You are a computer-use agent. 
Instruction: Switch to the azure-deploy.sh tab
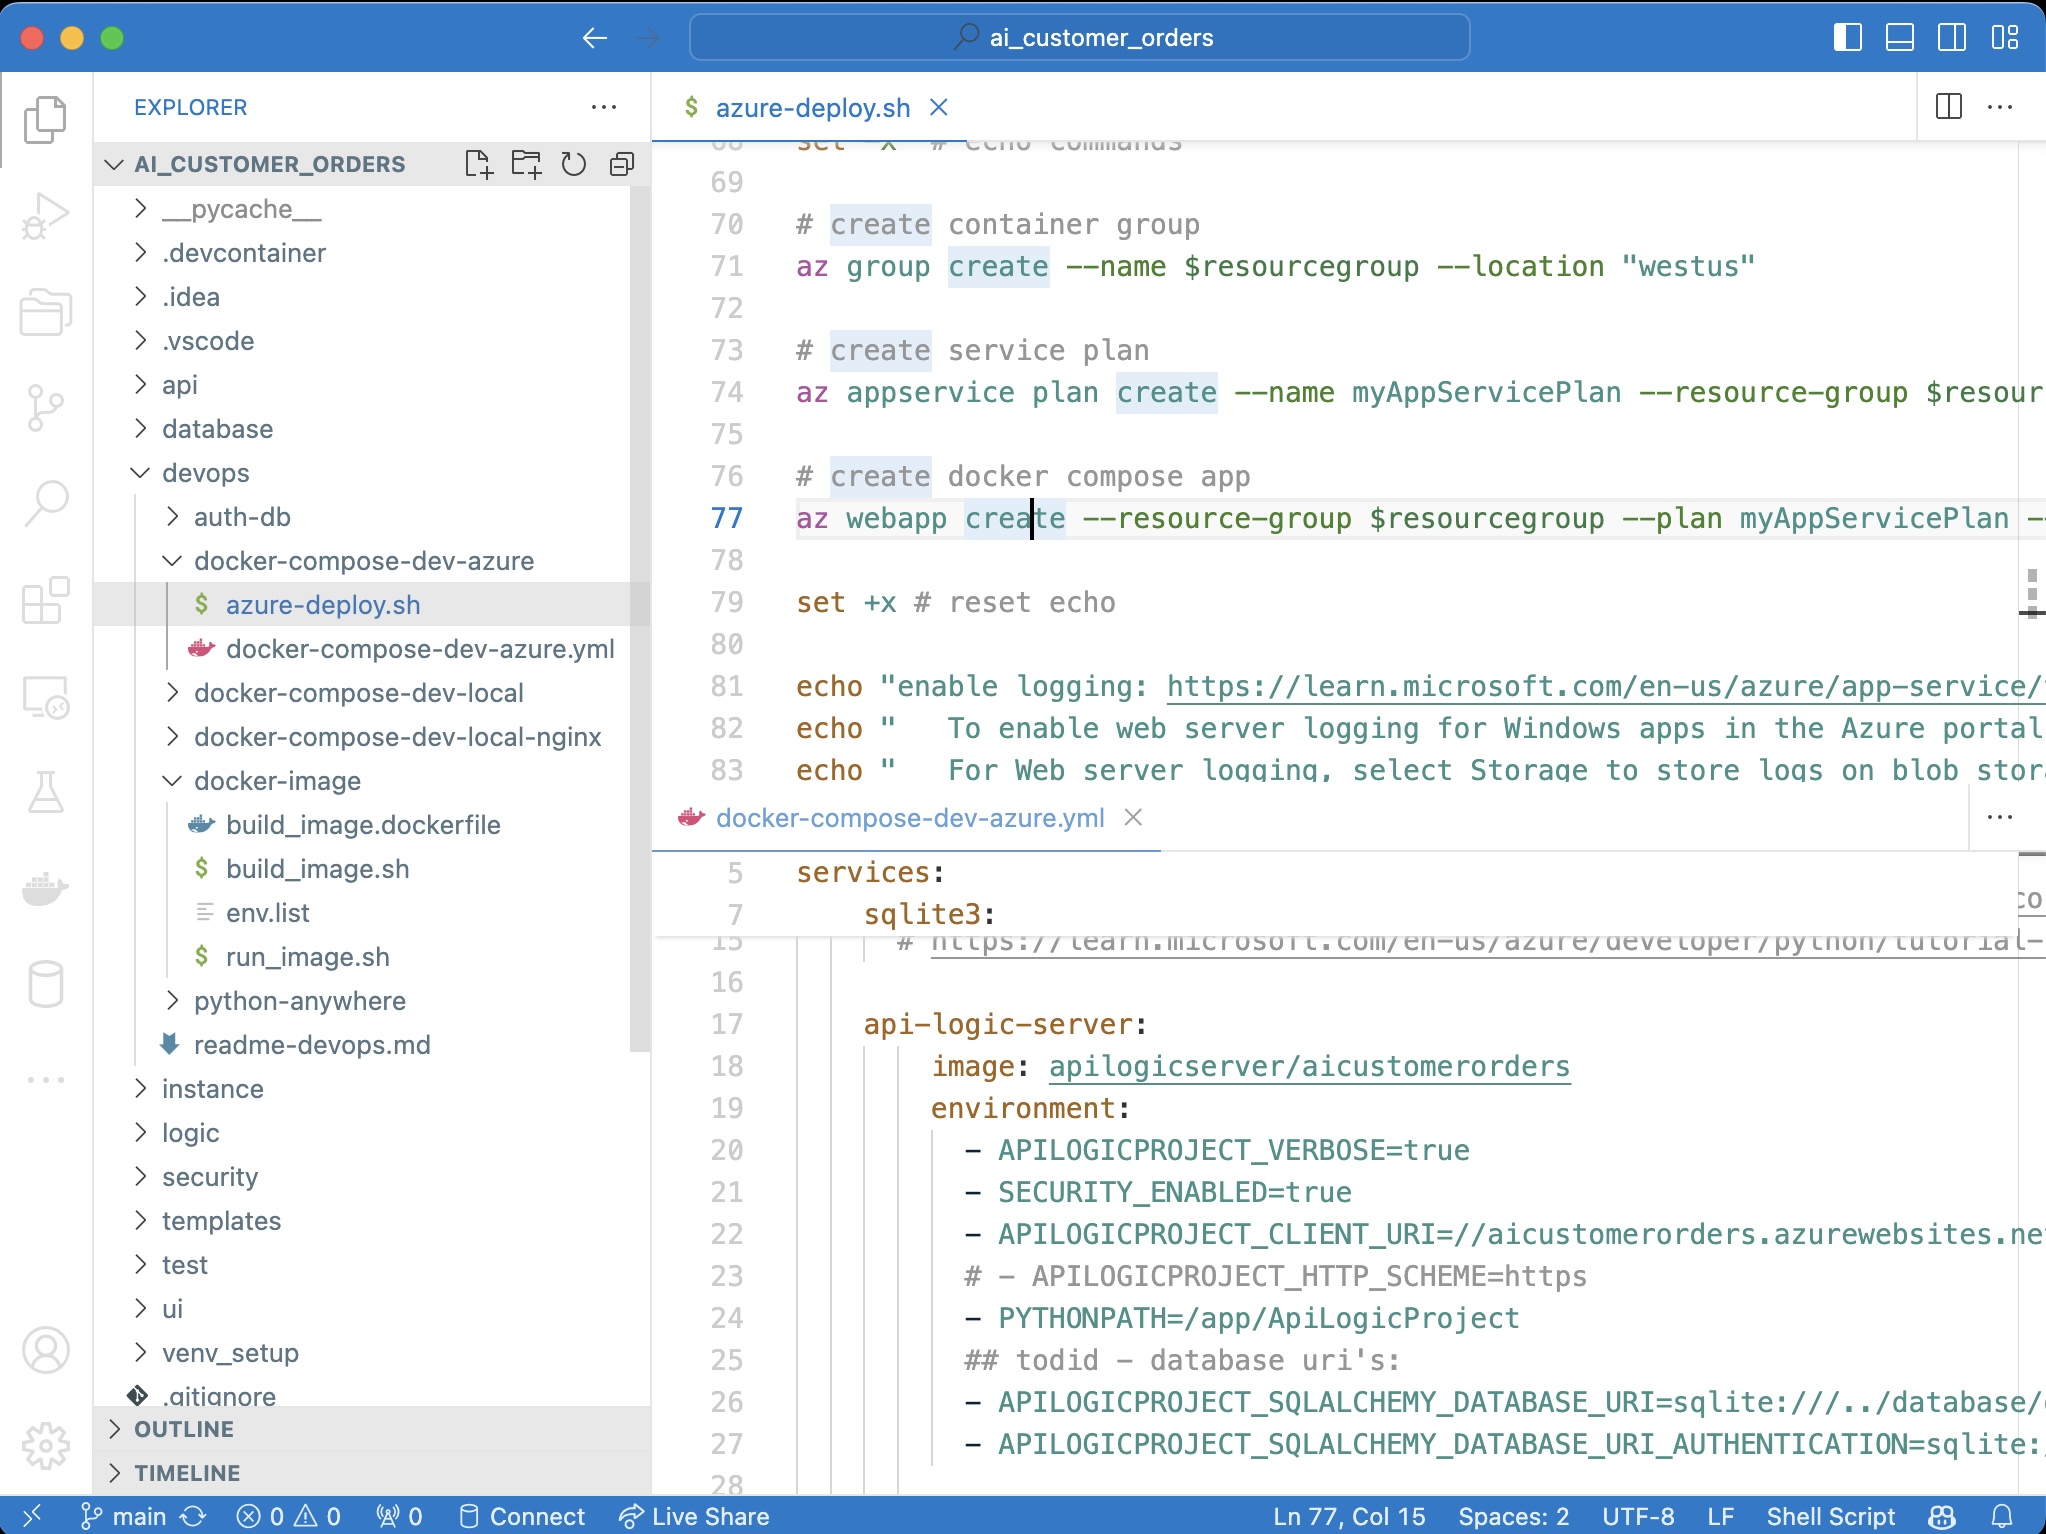[x=812, y=108]
